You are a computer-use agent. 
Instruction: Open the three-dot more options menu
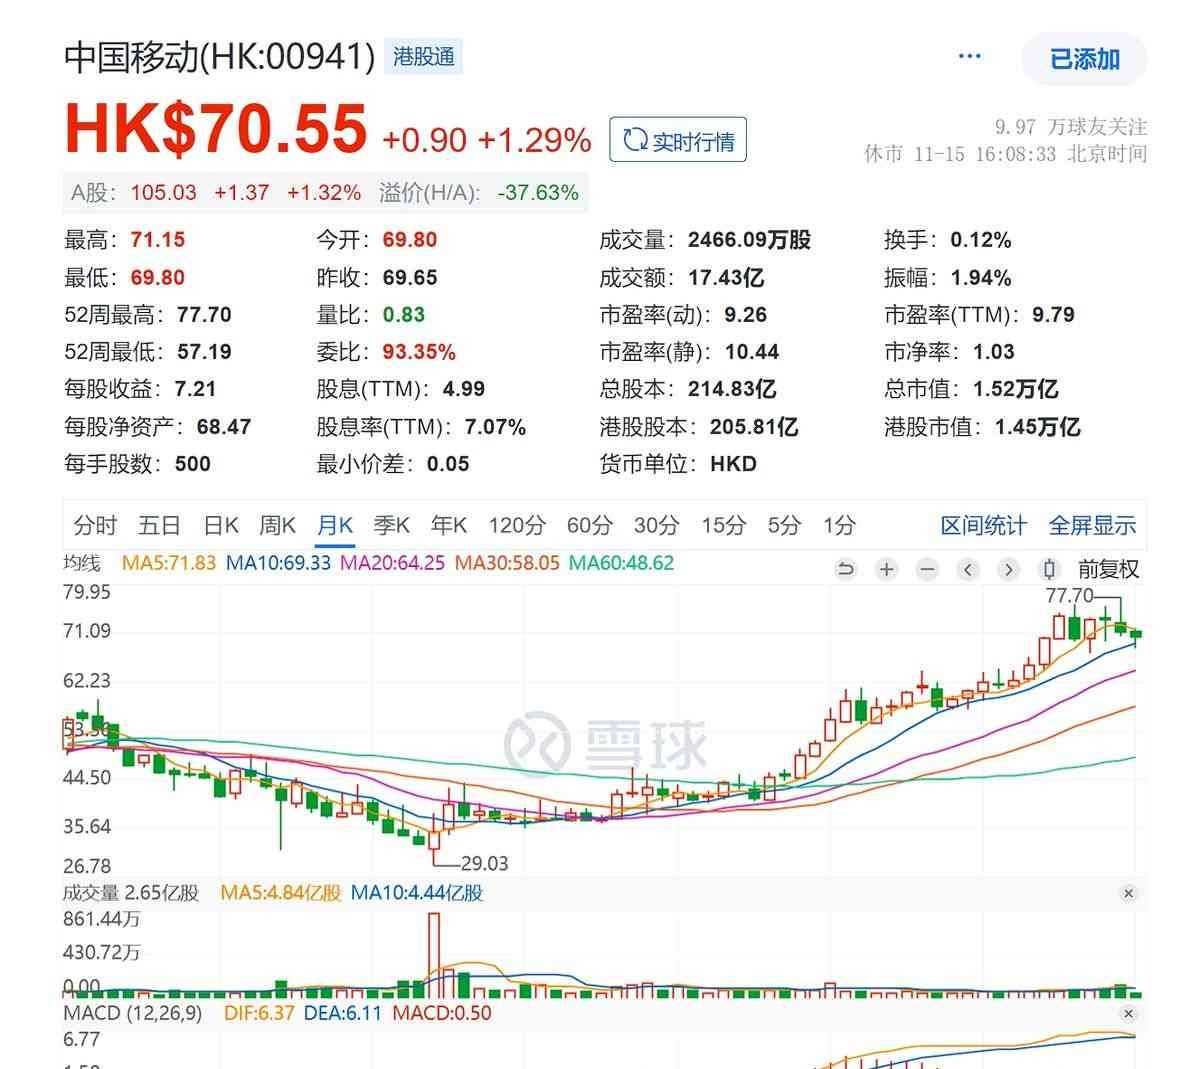tap(969, 56)
